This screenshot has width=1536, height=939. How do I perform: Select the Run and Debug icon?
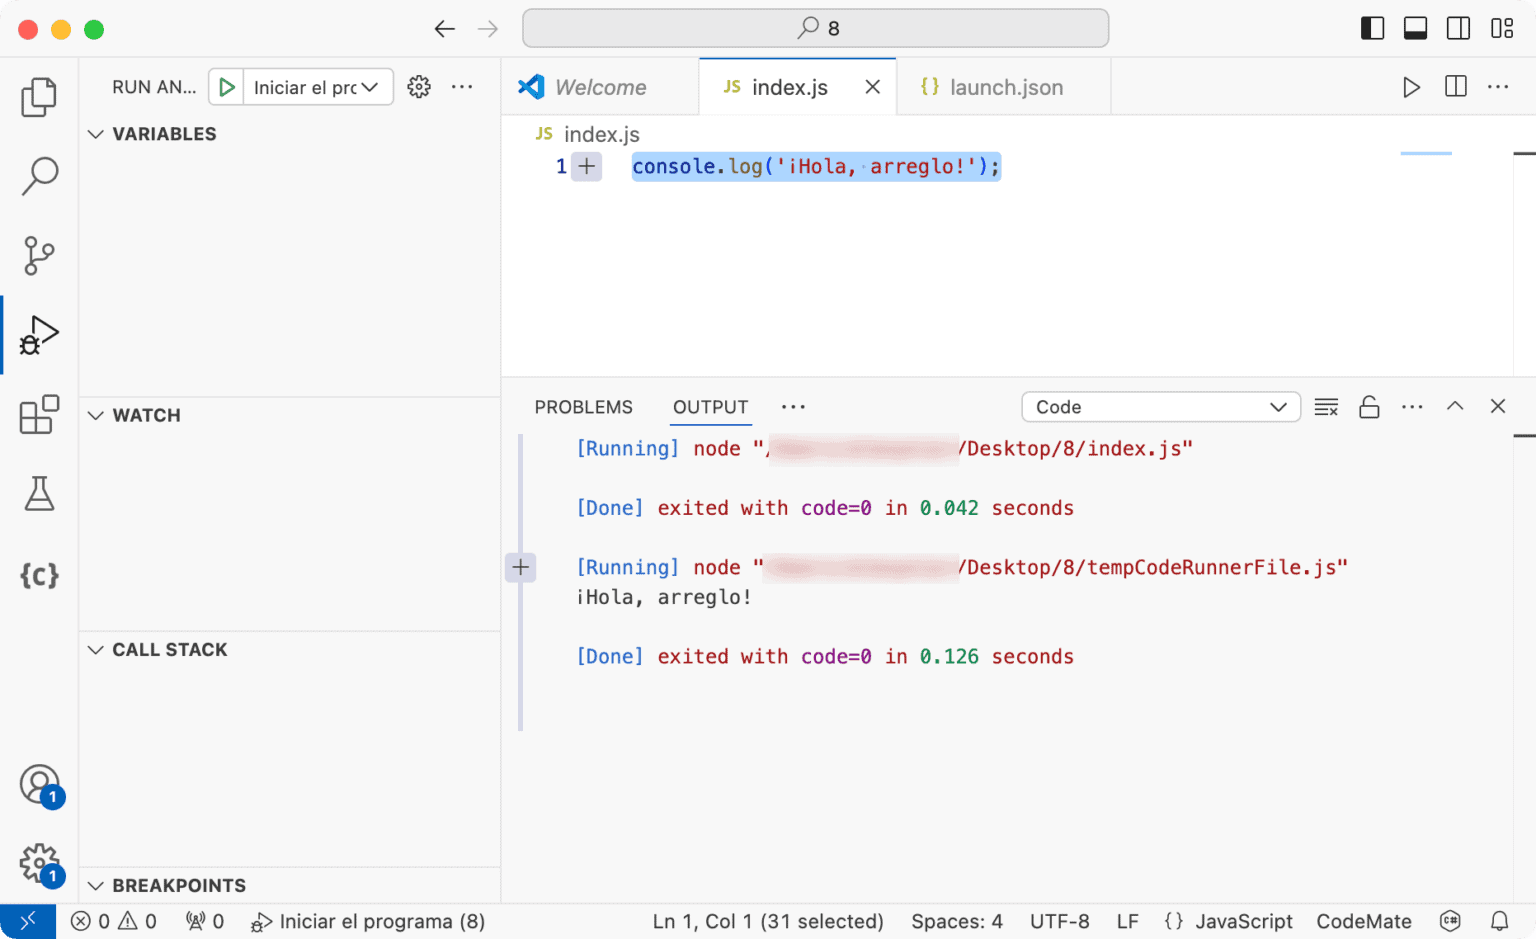click(x=38, y=334)
